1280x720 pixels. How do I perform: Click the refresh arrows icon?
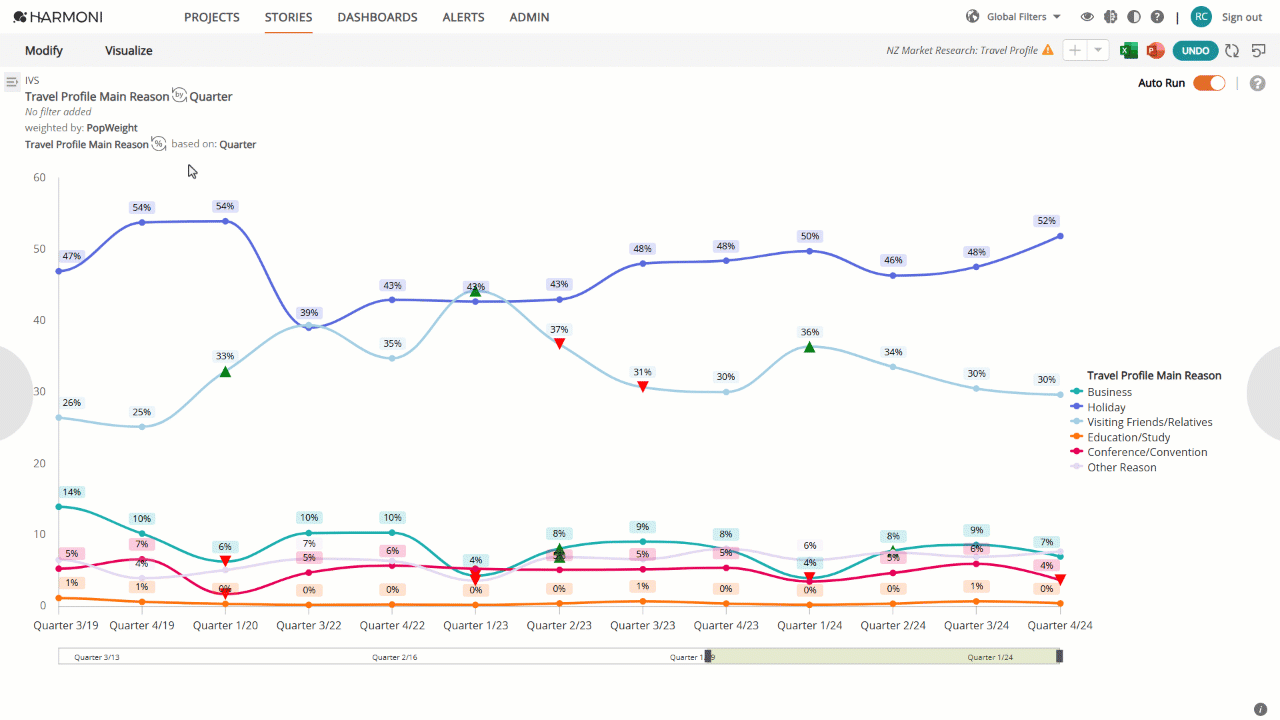click(1232, 50)
